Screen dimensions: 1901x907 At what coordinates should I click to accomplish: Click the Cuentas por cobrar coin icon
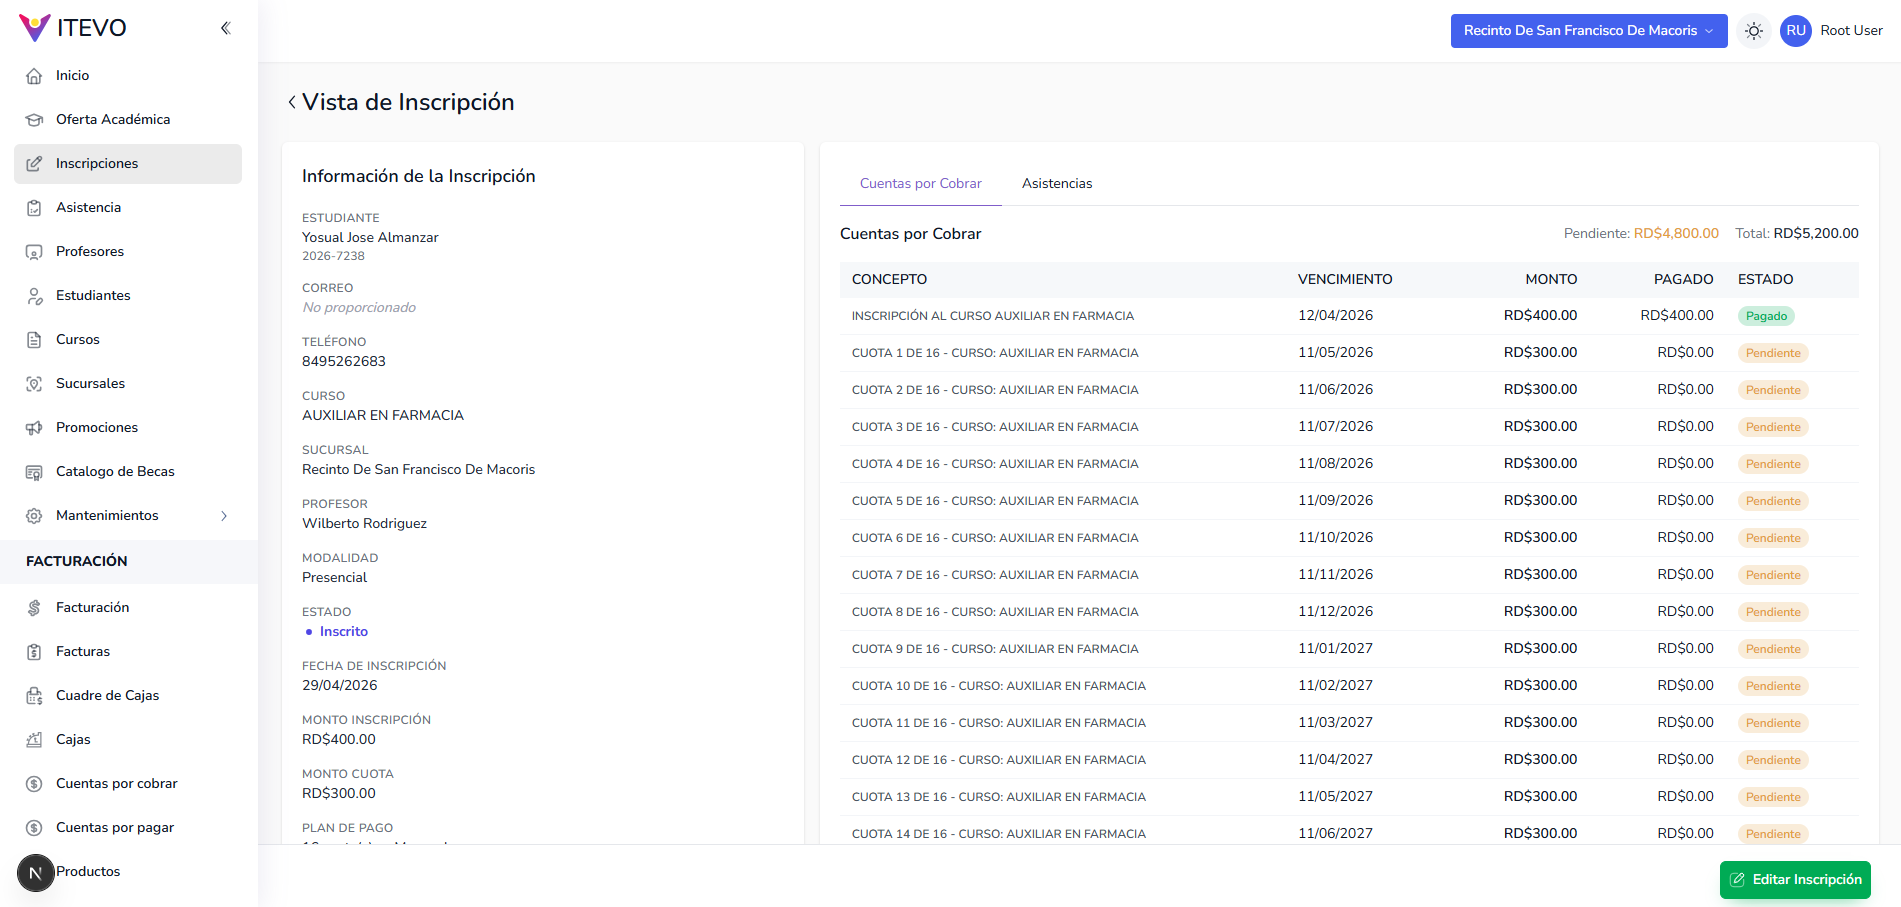[x=34, y=784]
